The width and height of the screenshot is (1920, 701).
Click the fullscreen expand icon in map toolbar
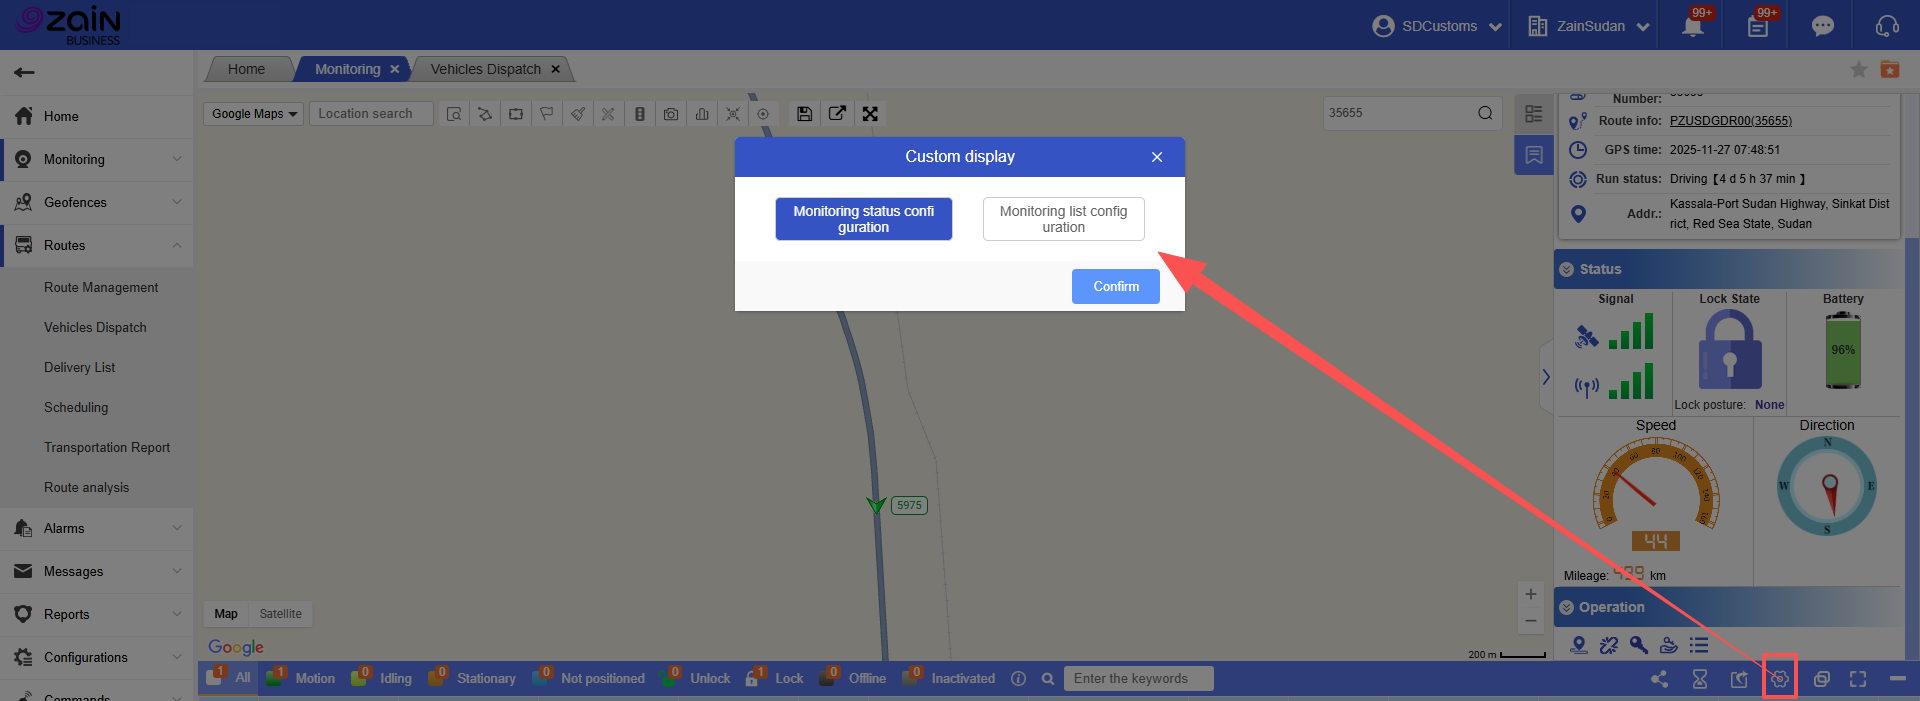[870, 114]
